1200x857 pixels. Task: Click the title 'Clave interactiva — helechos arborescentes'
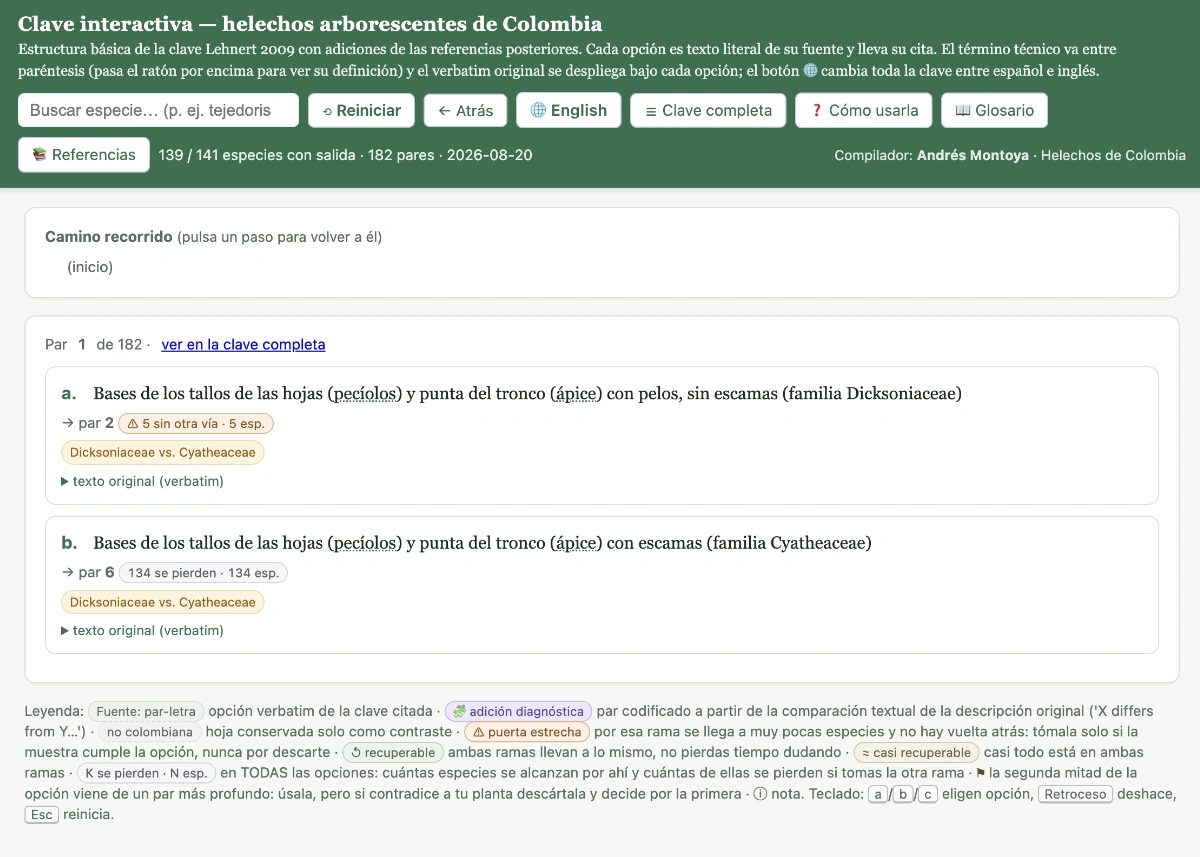point(310,24)
